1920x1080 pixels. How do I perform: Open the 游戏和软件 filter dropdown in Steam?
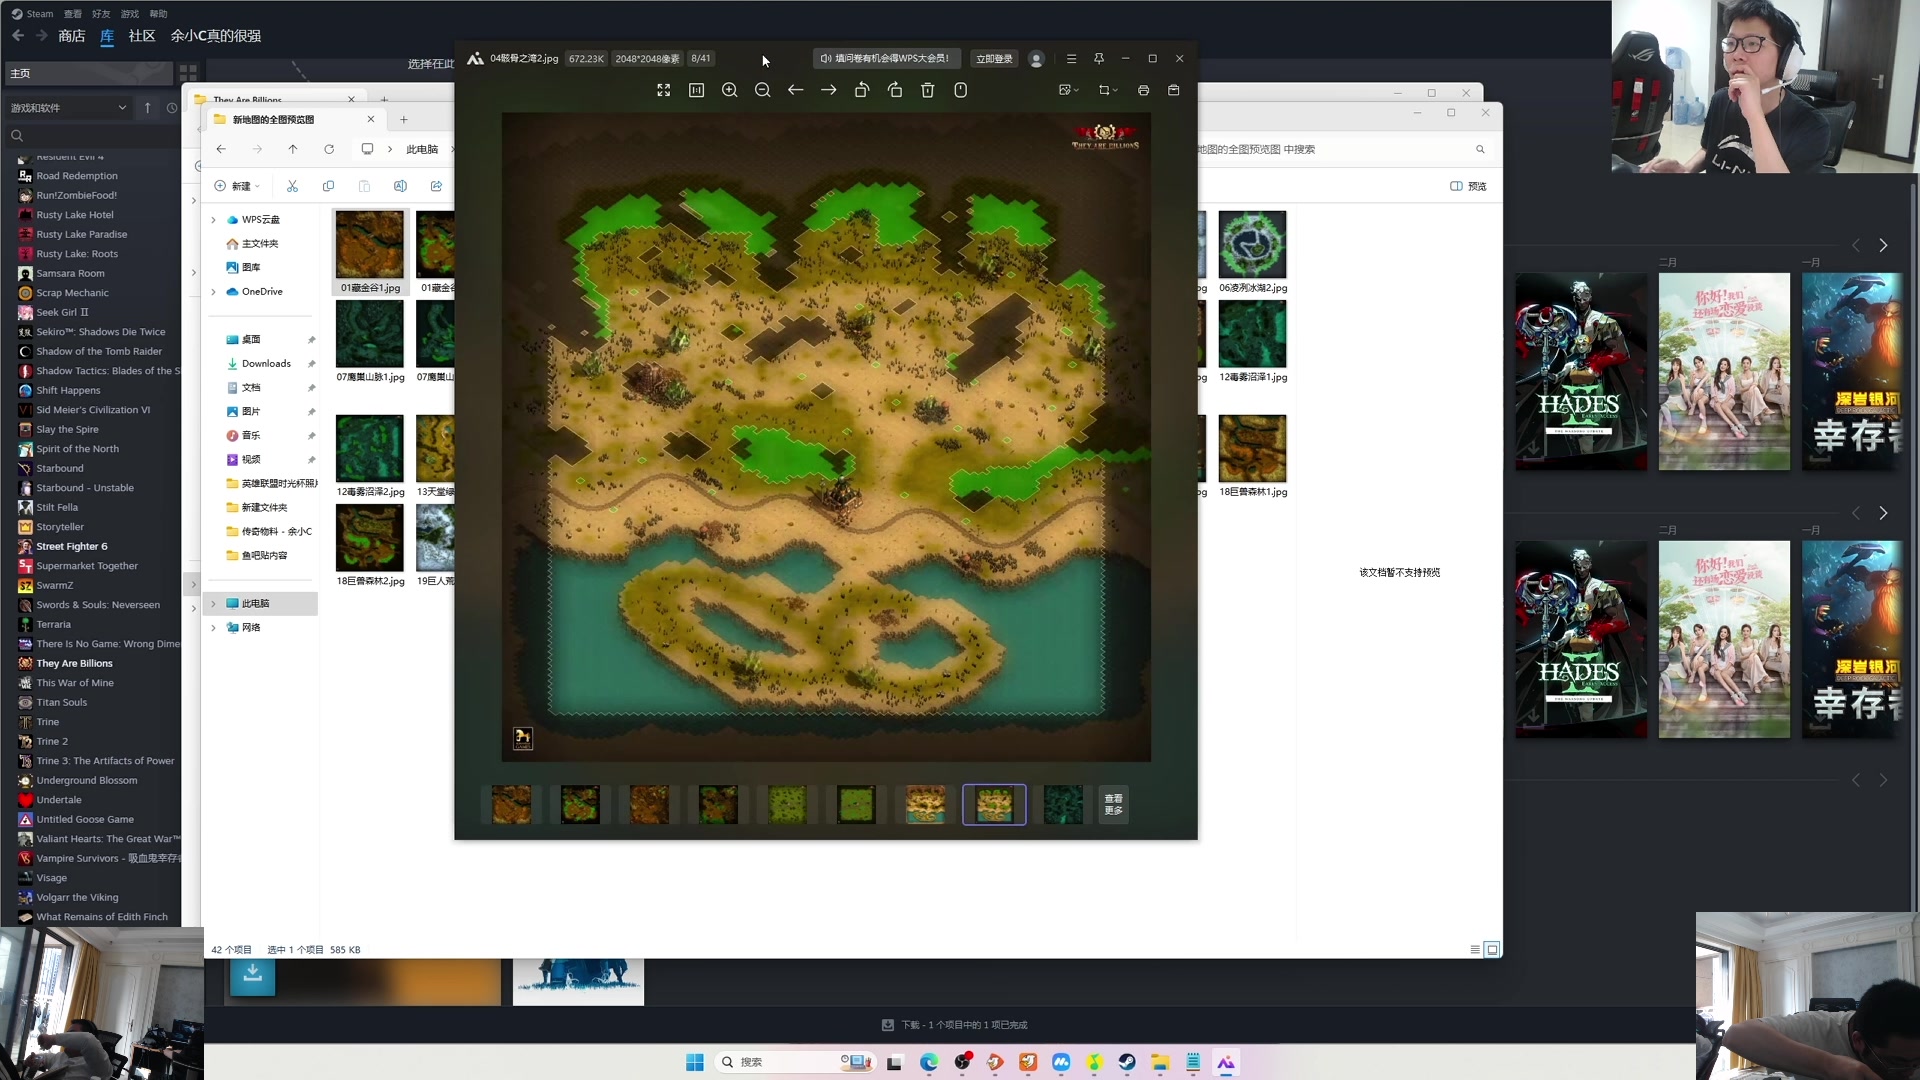coord(69,107)
